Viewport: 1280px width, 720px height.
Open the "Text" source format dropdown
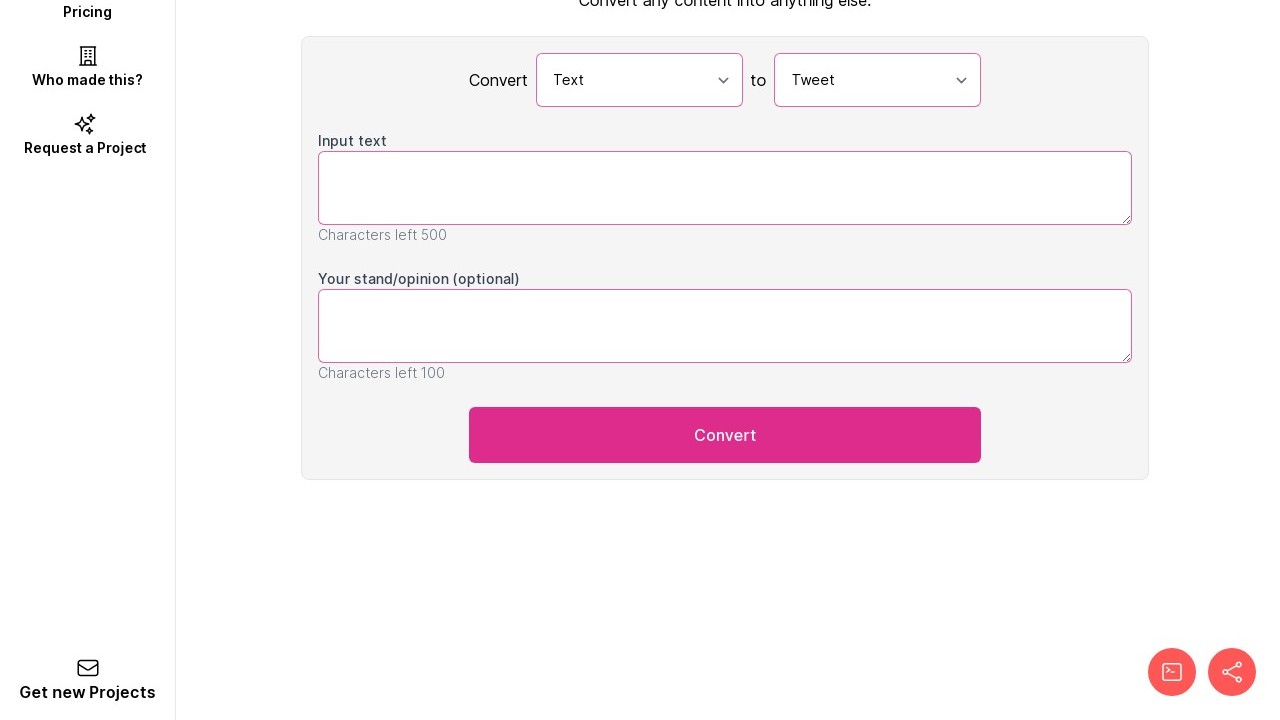628,80
